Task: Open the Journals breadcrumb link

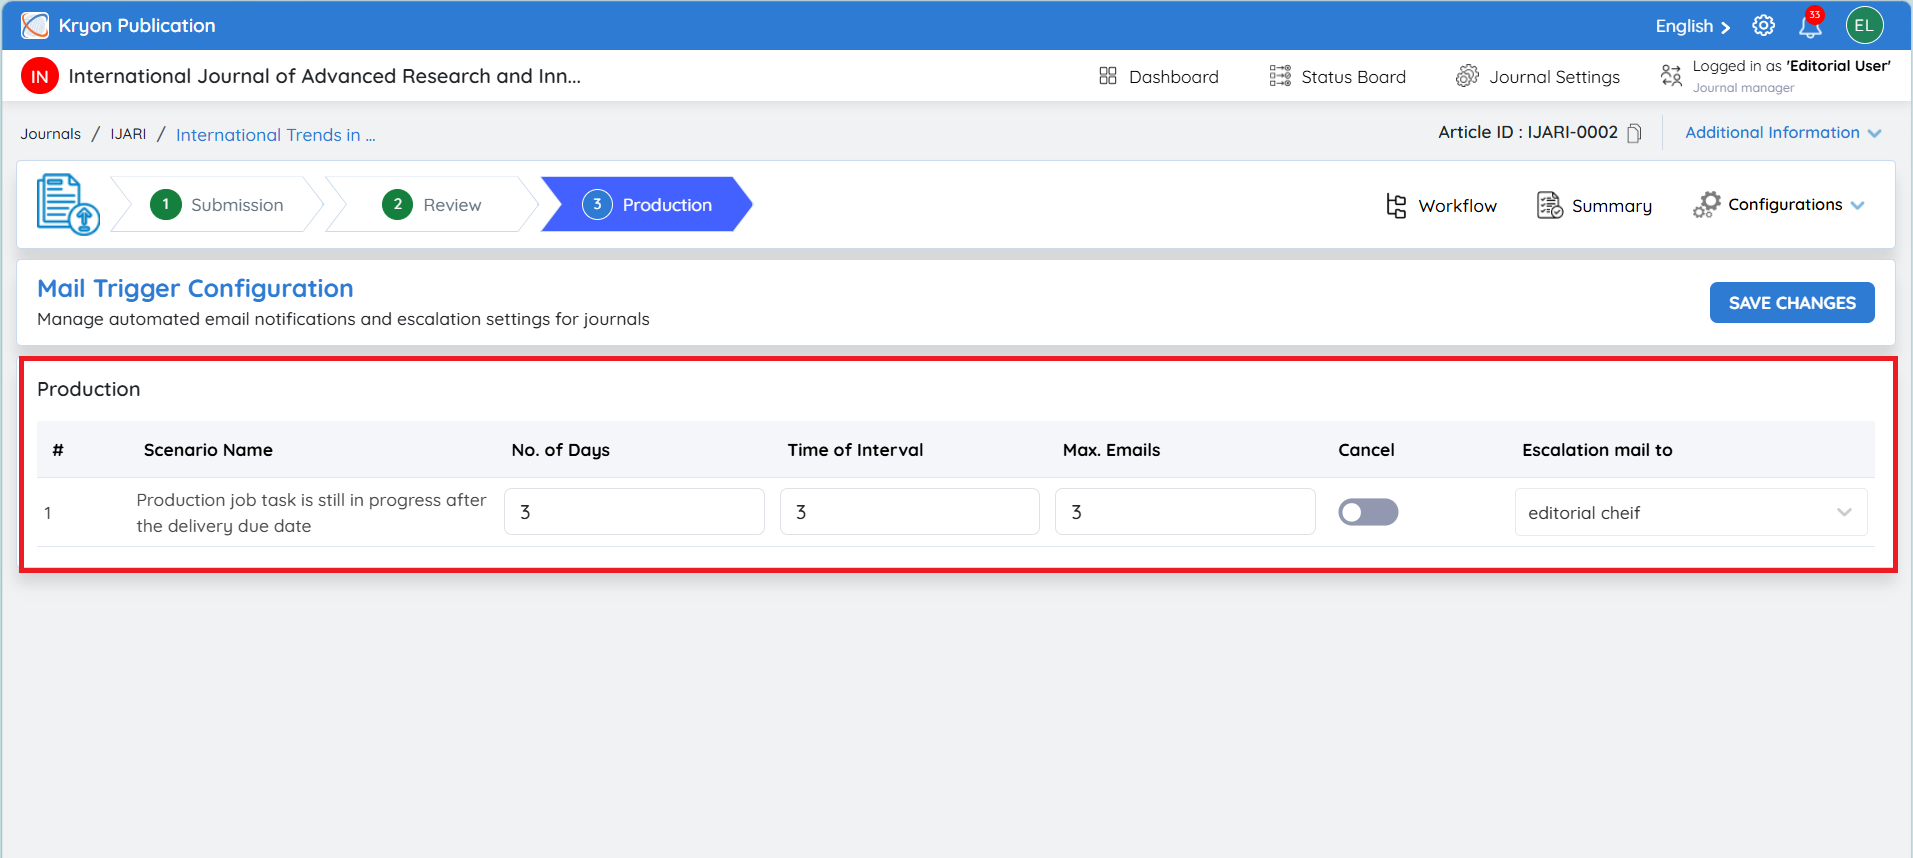Action: click(51, 134)
